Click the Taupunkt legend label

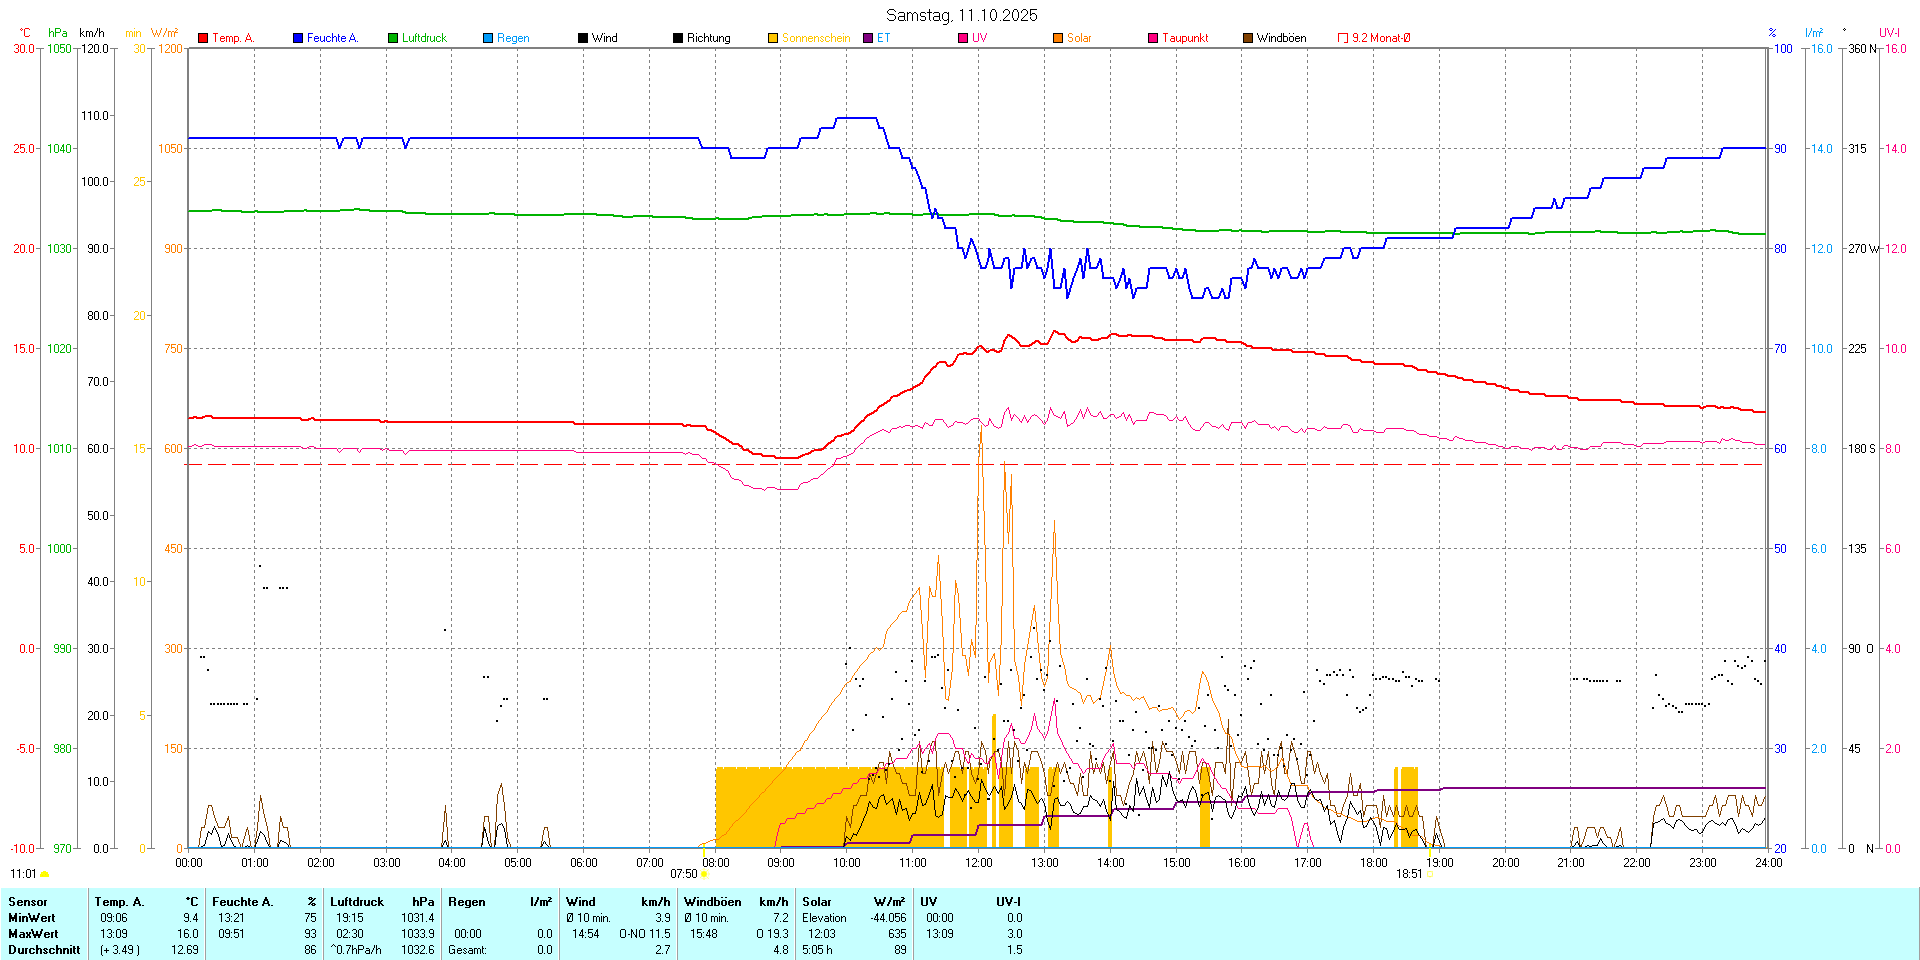click(x=1185, y=38)
